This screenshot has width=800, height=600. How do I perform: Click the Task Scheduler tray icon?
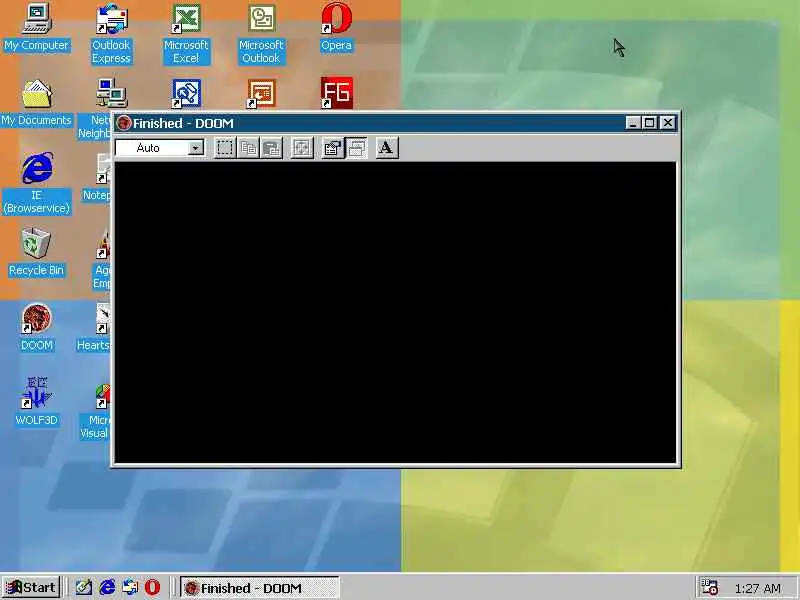[709, 587]
